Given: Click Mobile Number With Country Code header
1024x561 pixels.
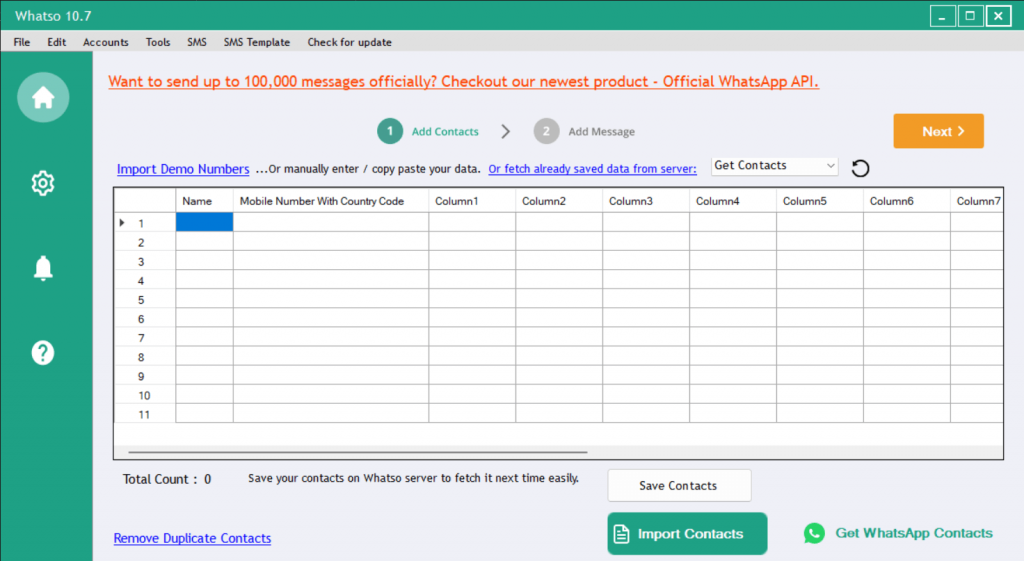Looking at the screenshot, I should (x=331, y=201).
